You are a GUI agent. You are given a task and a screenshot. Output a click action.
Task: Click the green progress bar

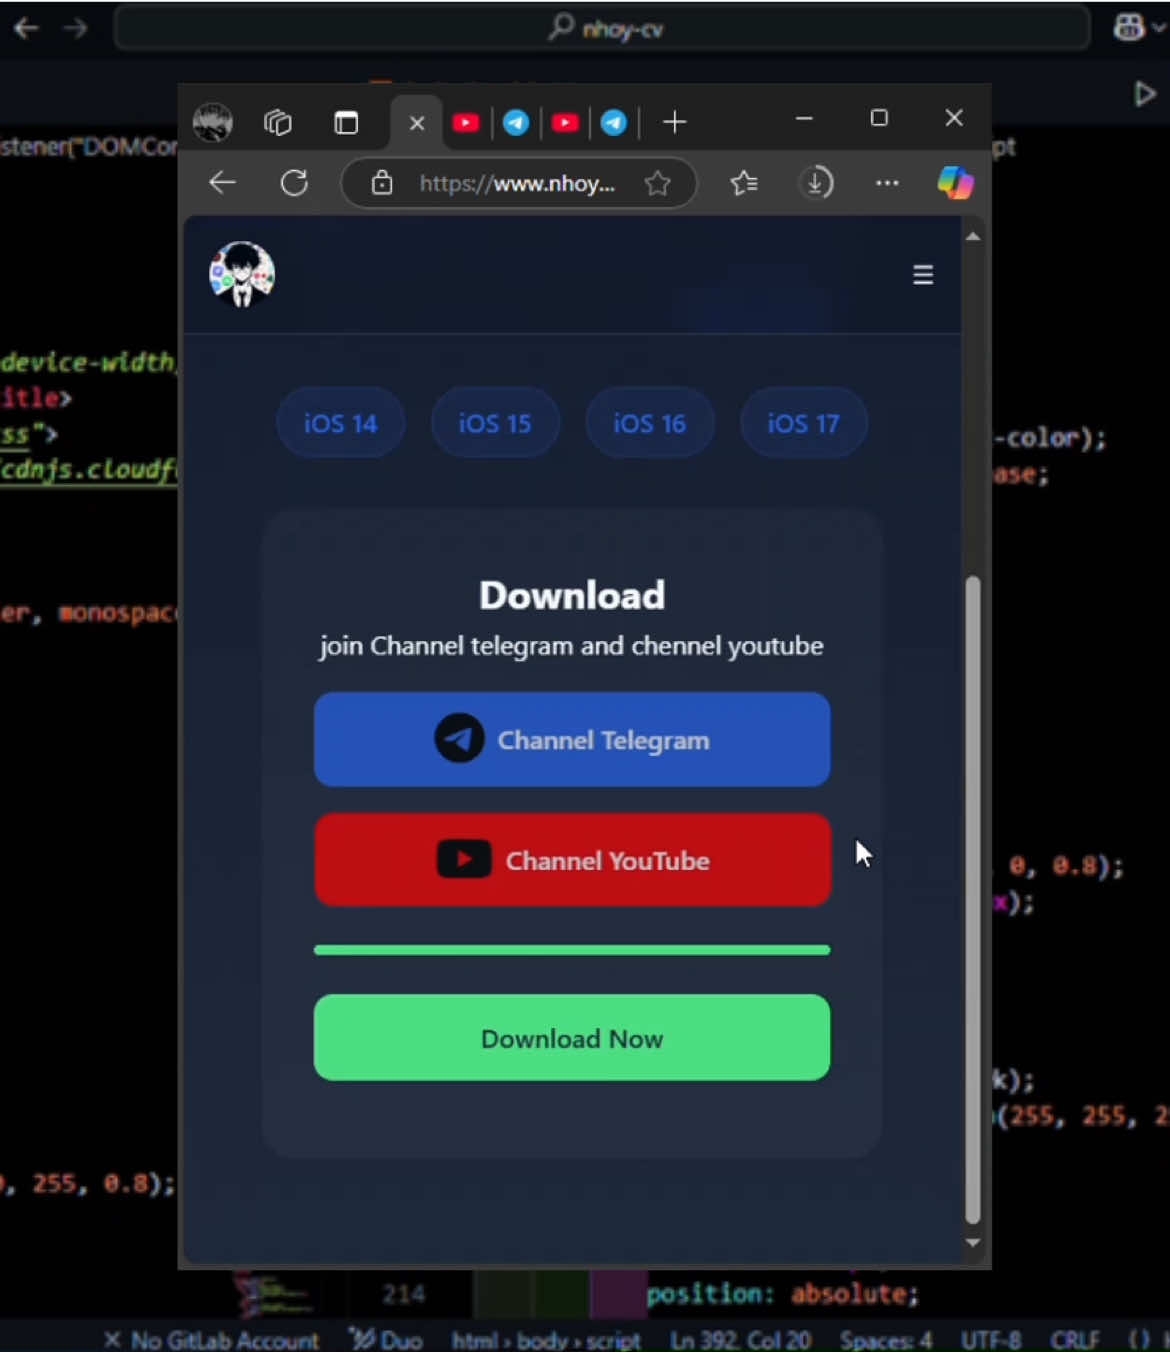572,950
